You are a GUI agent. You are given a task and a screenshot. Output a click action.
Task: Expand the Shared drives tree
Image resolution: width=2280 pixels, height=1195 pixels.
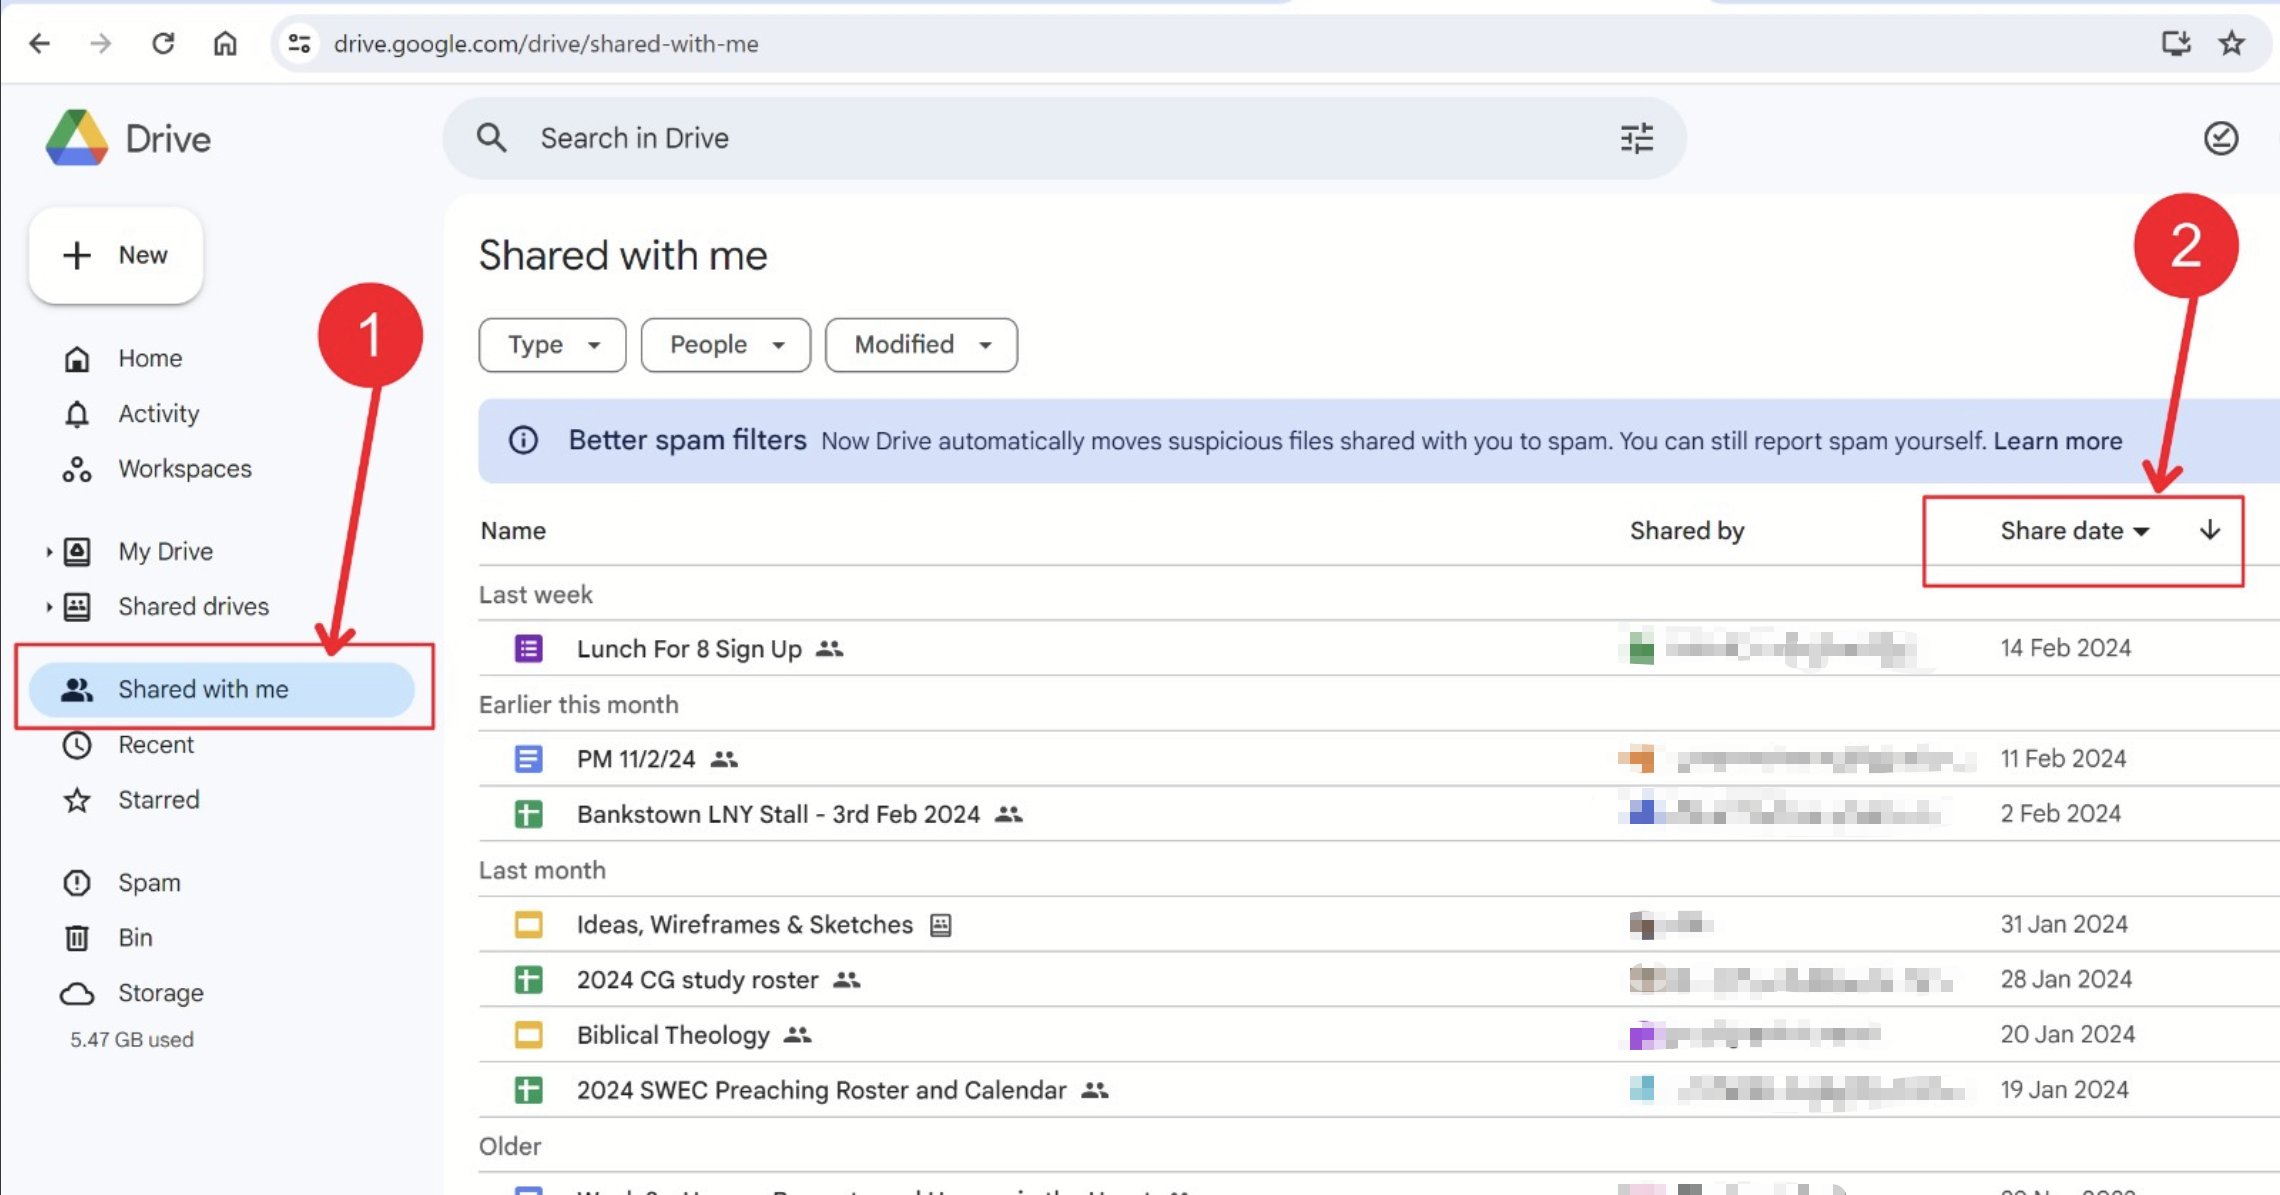coord(49,606)
